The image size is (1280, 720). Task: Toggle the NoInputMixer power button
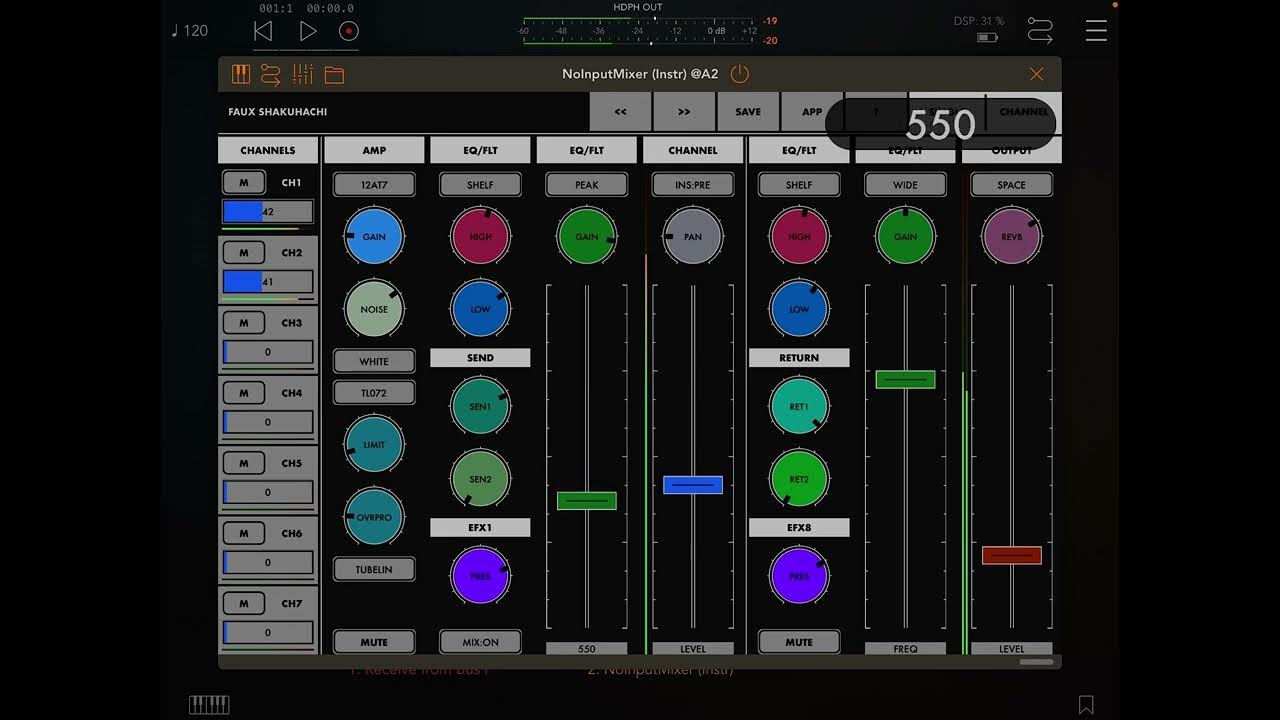(x=740, y=74)
